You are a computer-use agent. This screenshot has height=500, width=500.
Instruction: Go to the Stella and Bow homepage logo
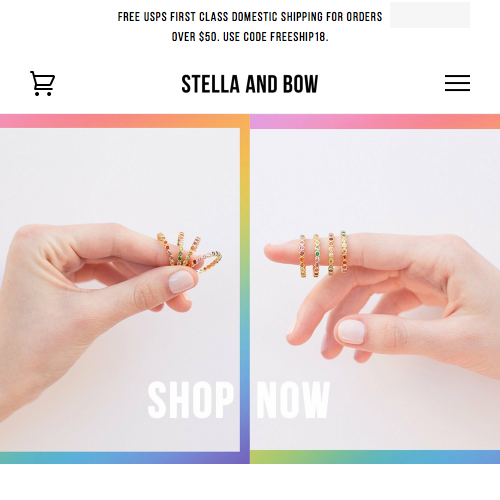coord(250,84)
